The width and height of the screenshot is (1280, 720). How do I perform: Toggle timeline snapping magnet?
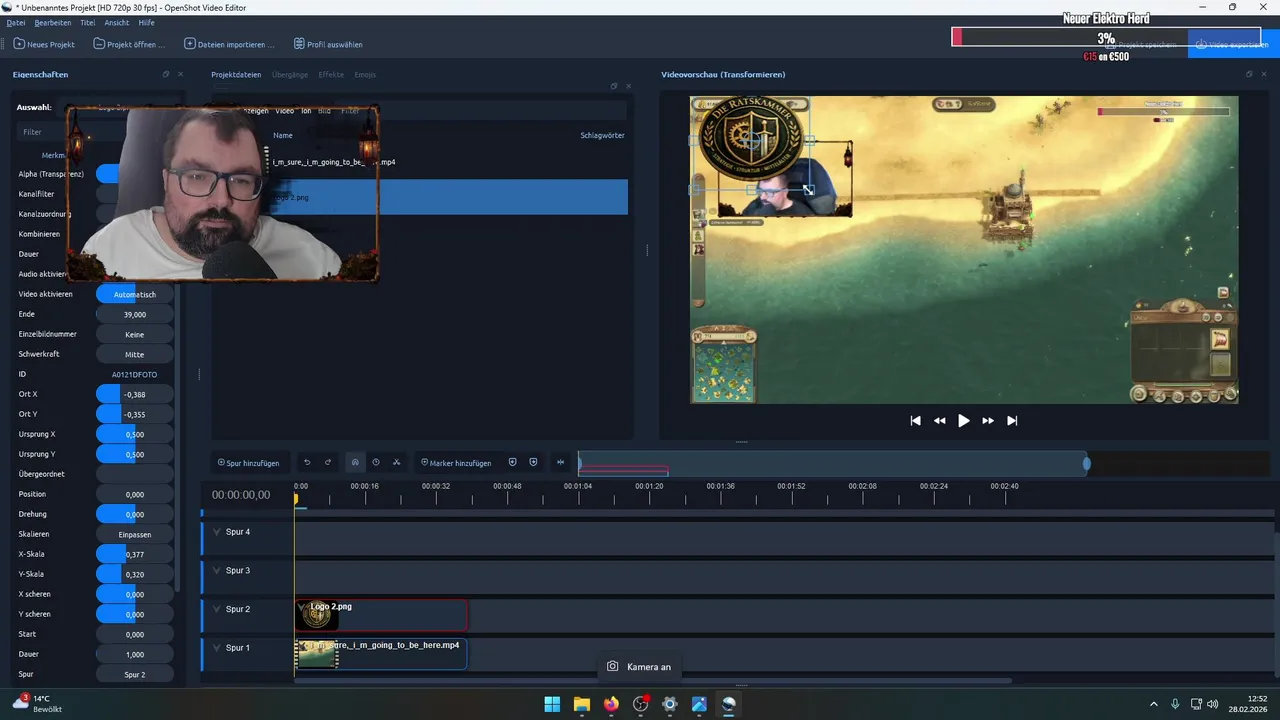354,462
